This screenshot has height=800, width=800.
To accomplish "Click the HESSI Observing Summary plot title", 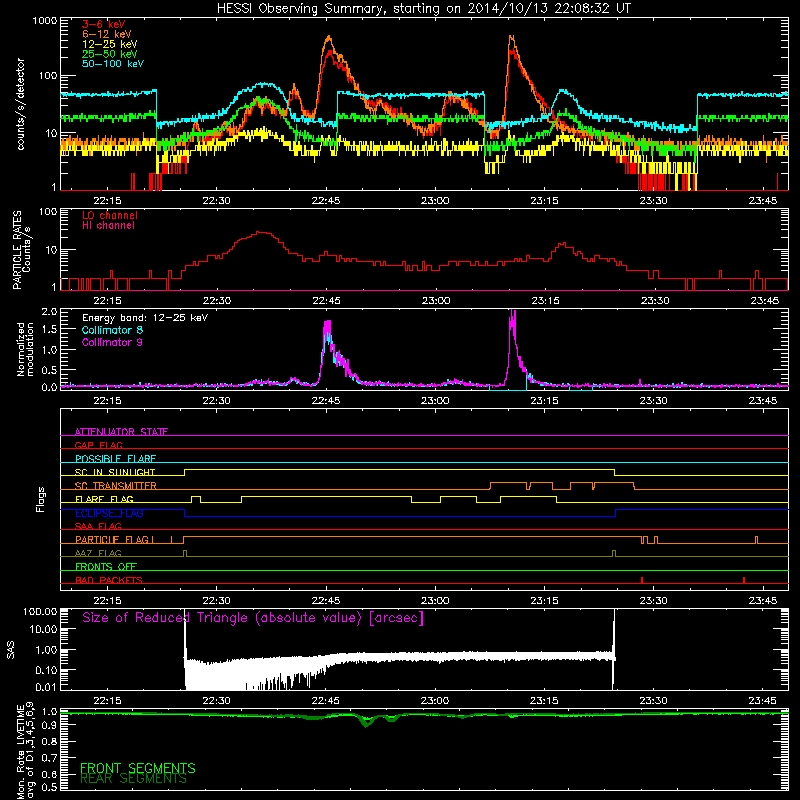I will click(x=424, y=8).
